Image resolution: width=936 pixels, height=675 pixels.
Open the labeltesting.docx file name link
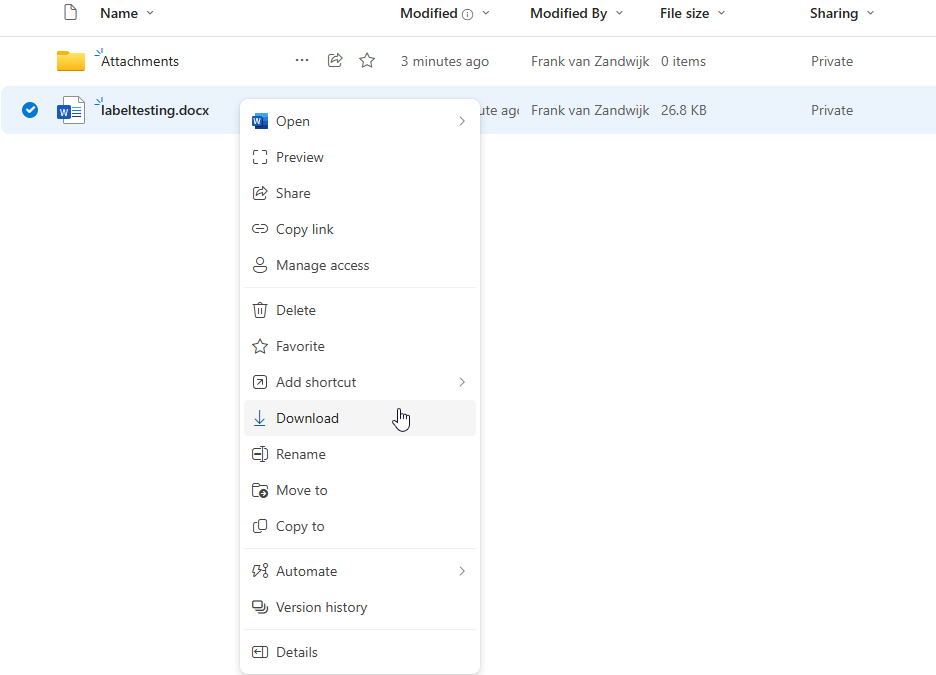(x=155, y=110)
